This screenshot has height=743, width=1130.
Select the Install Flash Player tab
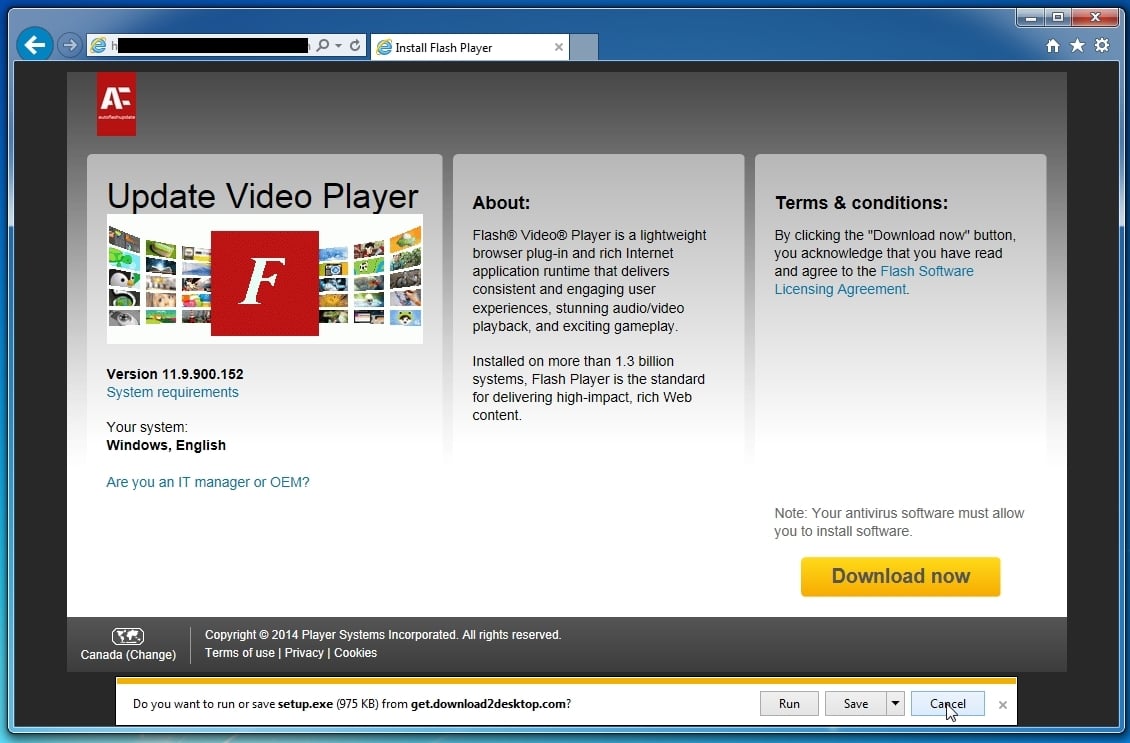pyautogui.click(x=469, y=47)
